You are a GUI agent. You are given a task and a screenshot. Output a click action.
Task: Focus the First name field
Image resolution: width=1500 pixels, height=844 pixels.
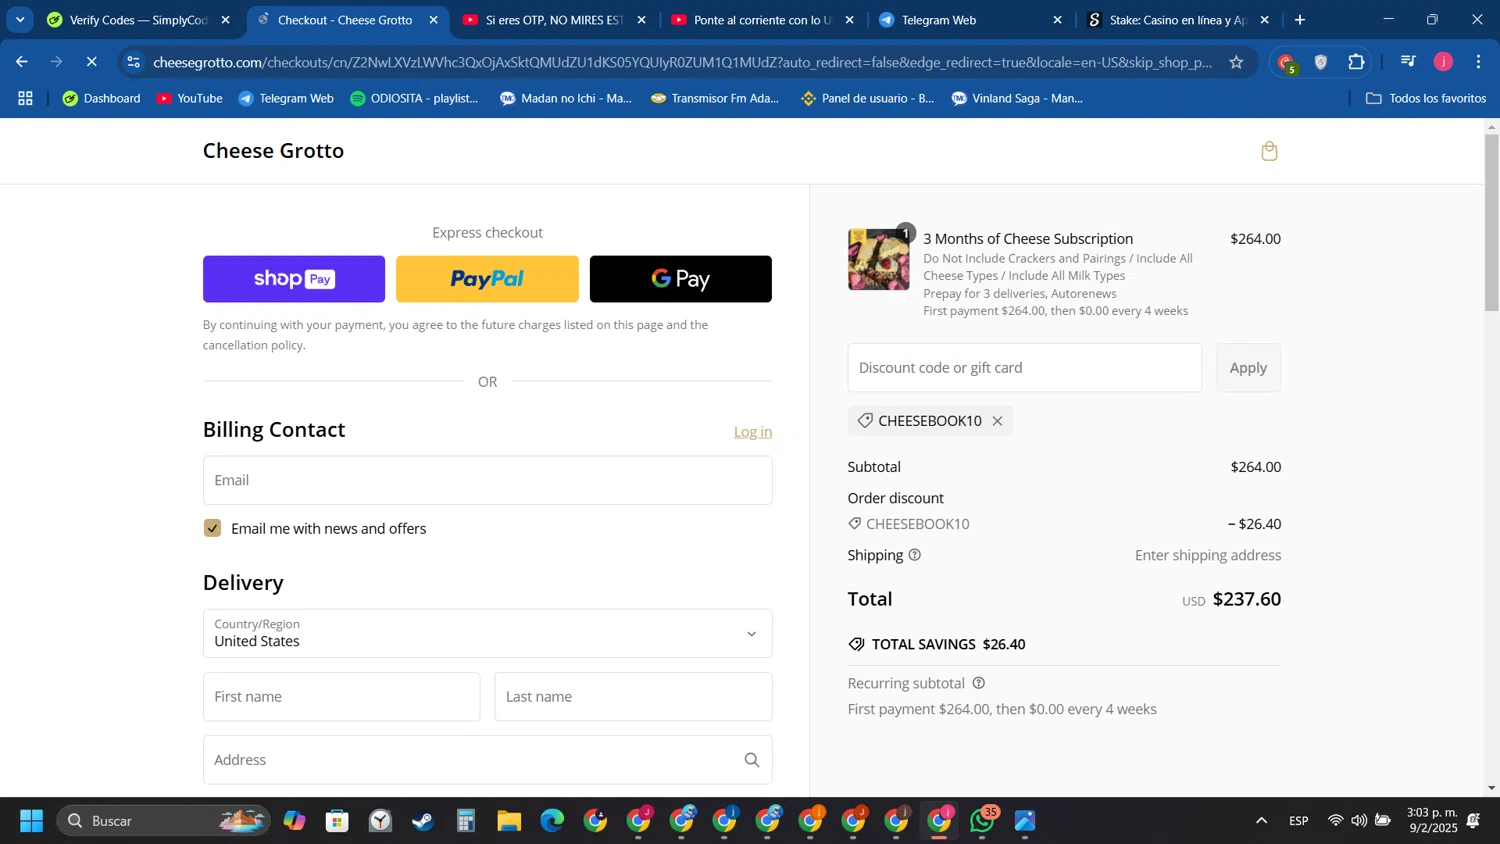341,697
